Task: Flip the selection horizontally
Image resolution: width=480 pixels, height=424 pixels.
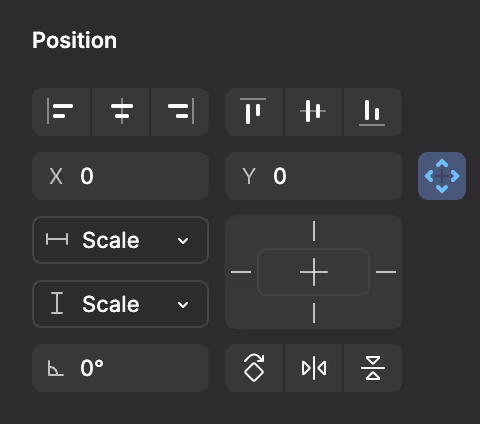Action: (313, 368)
